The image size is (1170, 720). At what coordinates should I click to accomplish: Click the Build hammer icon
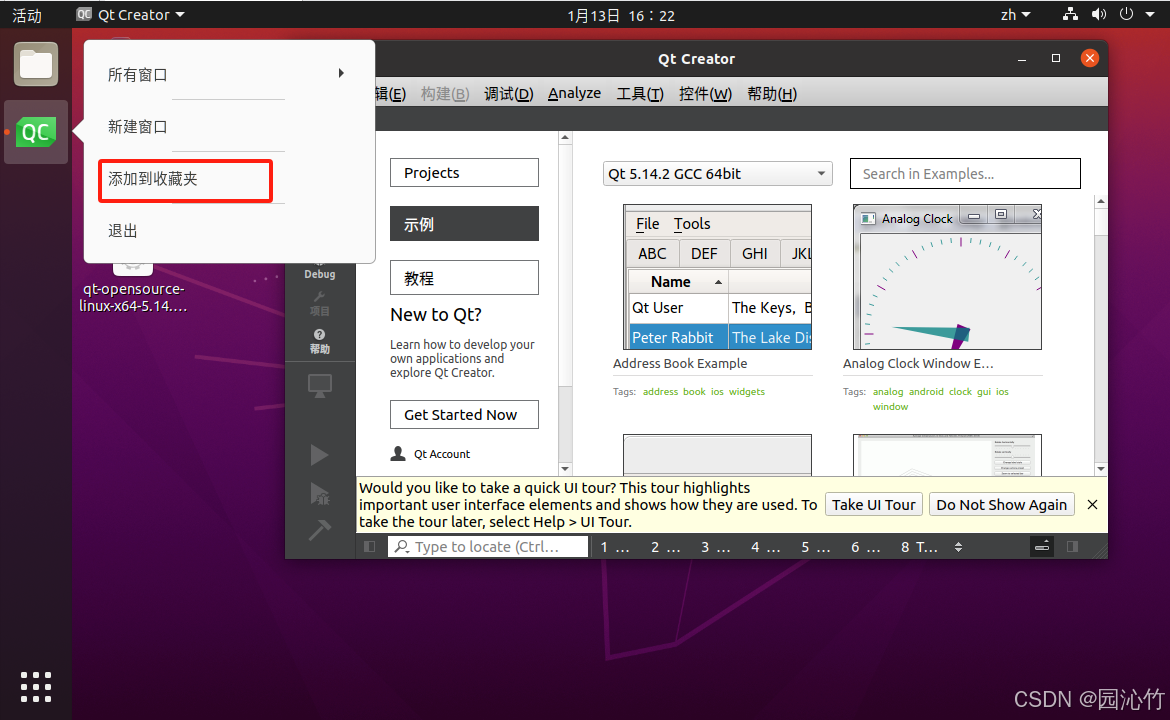click(x=319, y=530)
